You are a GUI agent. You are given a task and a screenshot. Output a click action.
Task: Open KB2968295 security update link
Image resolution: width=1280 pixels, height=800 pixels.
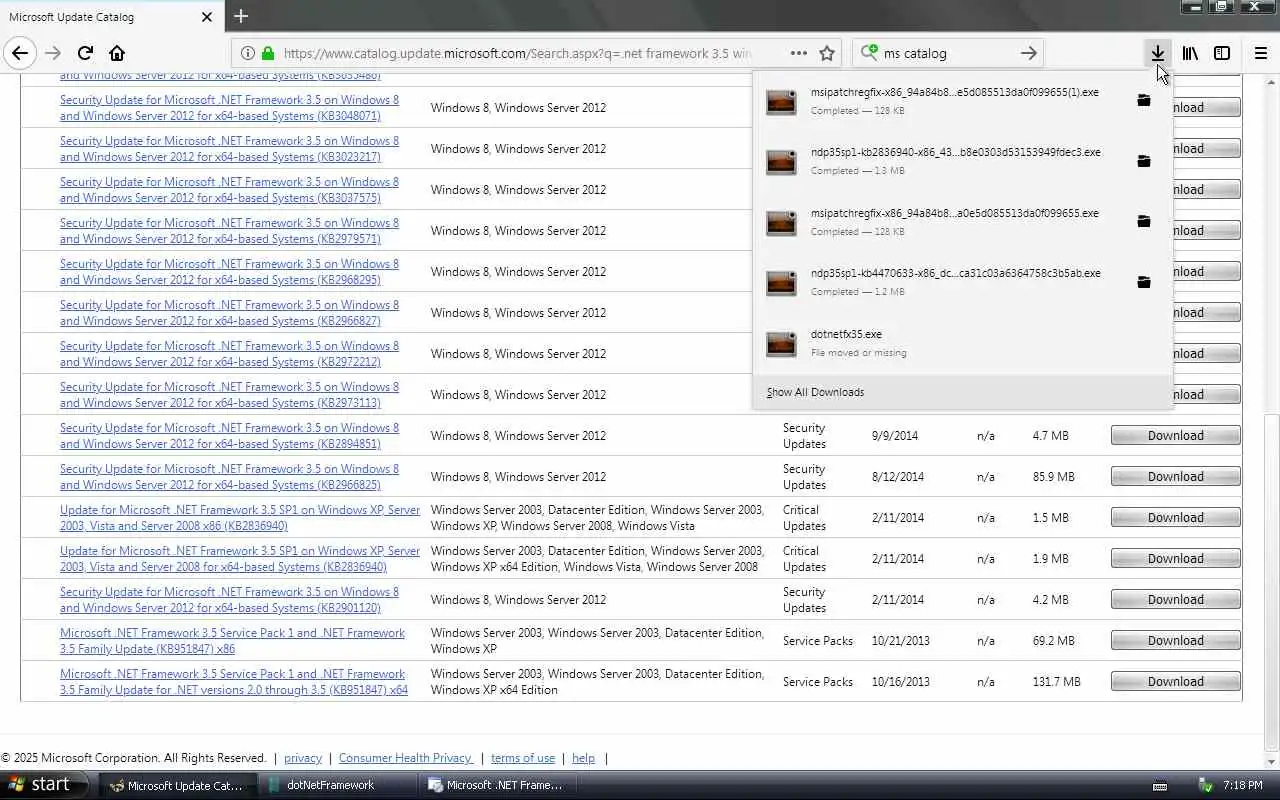point(229,272)
